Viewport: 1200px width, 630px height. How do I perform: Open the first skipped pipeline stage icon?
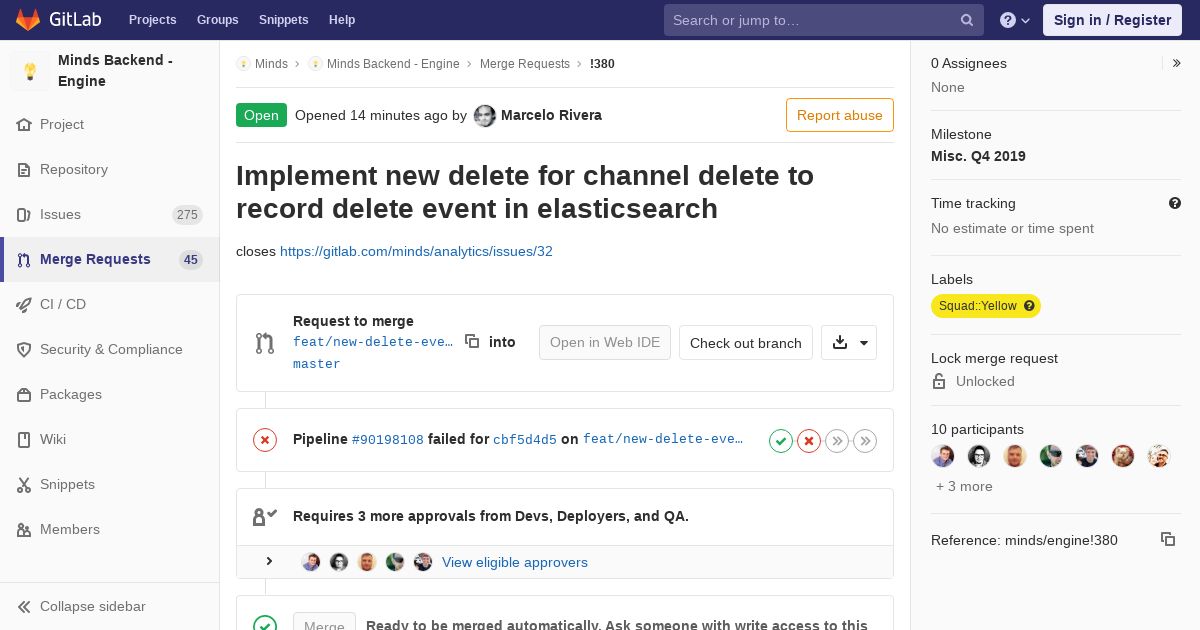tap(837, 440)
